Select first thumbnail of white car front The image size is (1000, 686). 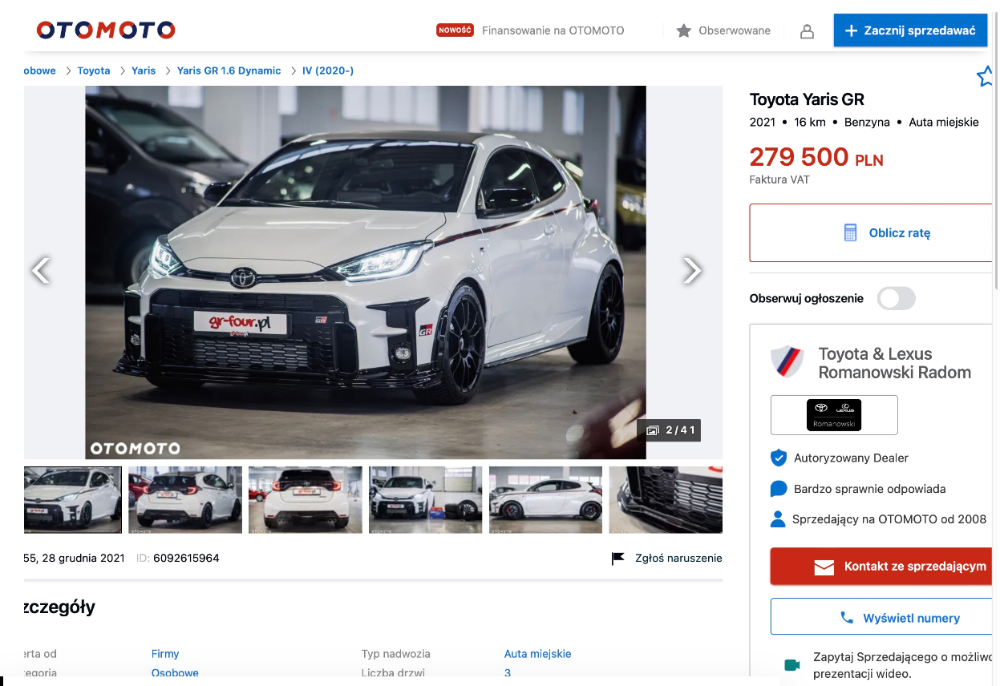click(x=73, y=499)
